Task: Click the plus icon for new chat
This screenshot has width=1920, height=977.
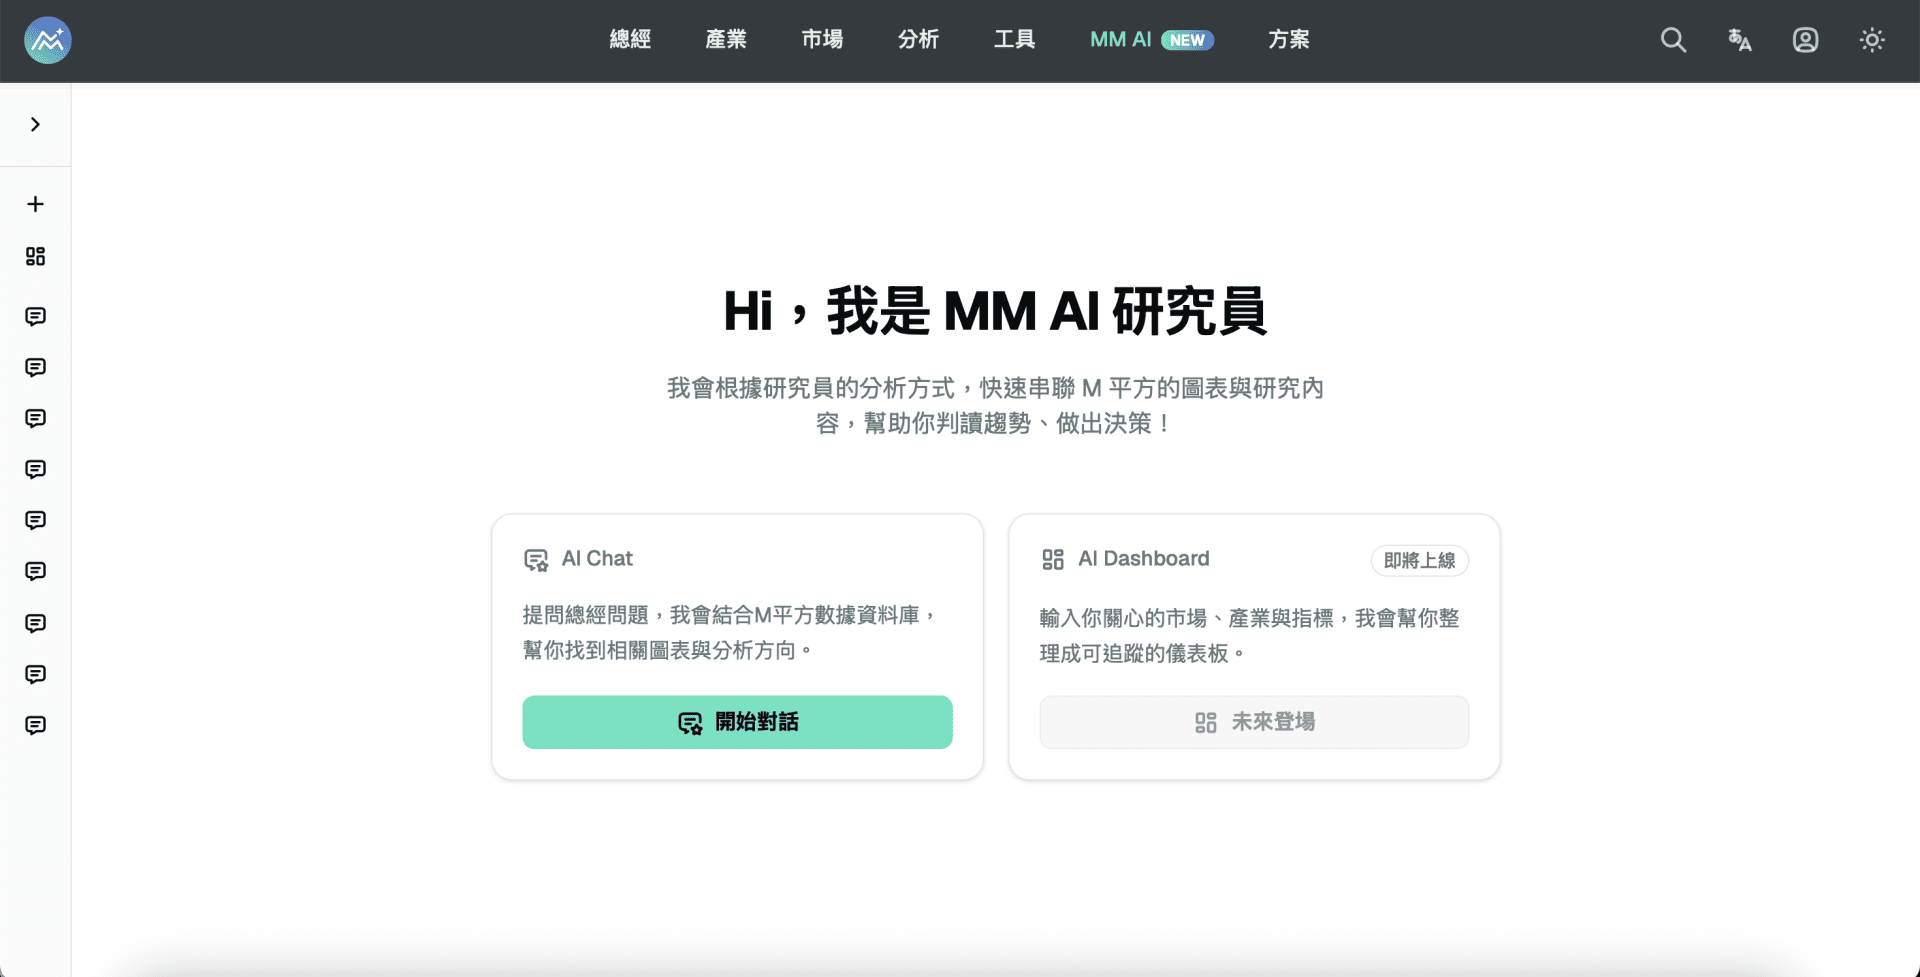Action: point(35,204)
